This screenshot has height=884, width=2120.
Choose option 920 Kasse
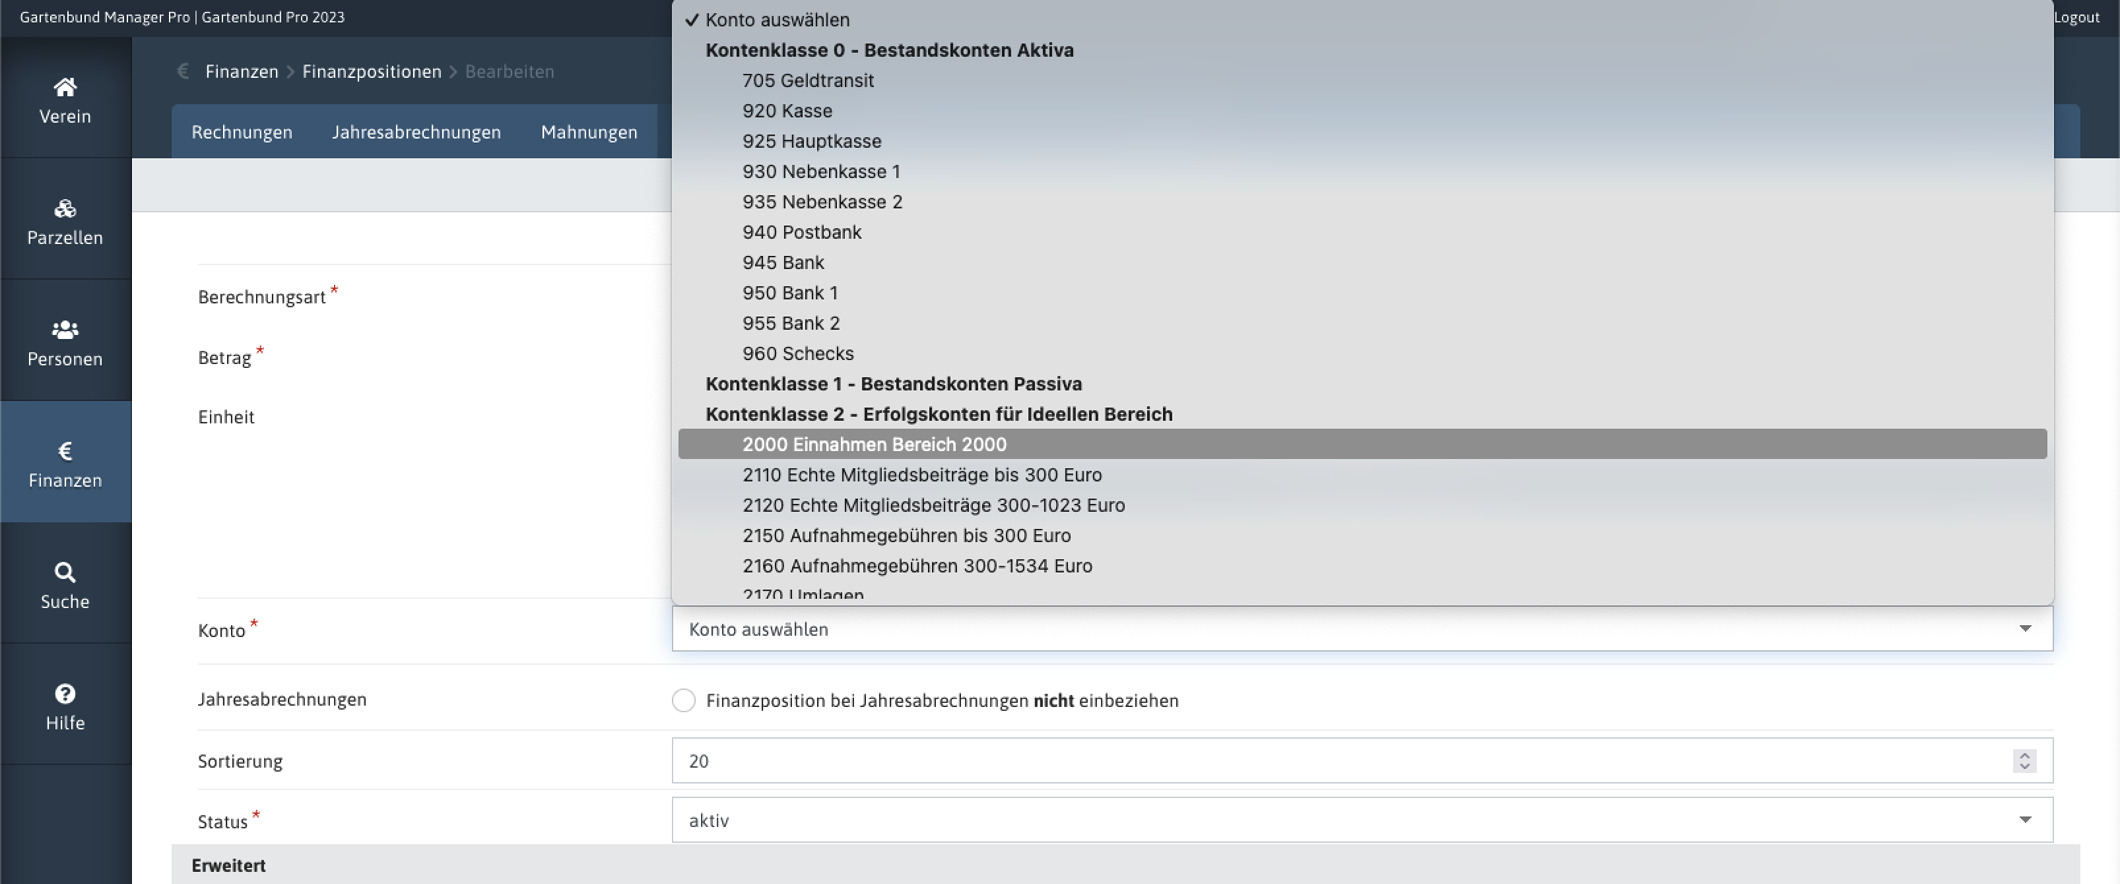(x=1362, y=111)
